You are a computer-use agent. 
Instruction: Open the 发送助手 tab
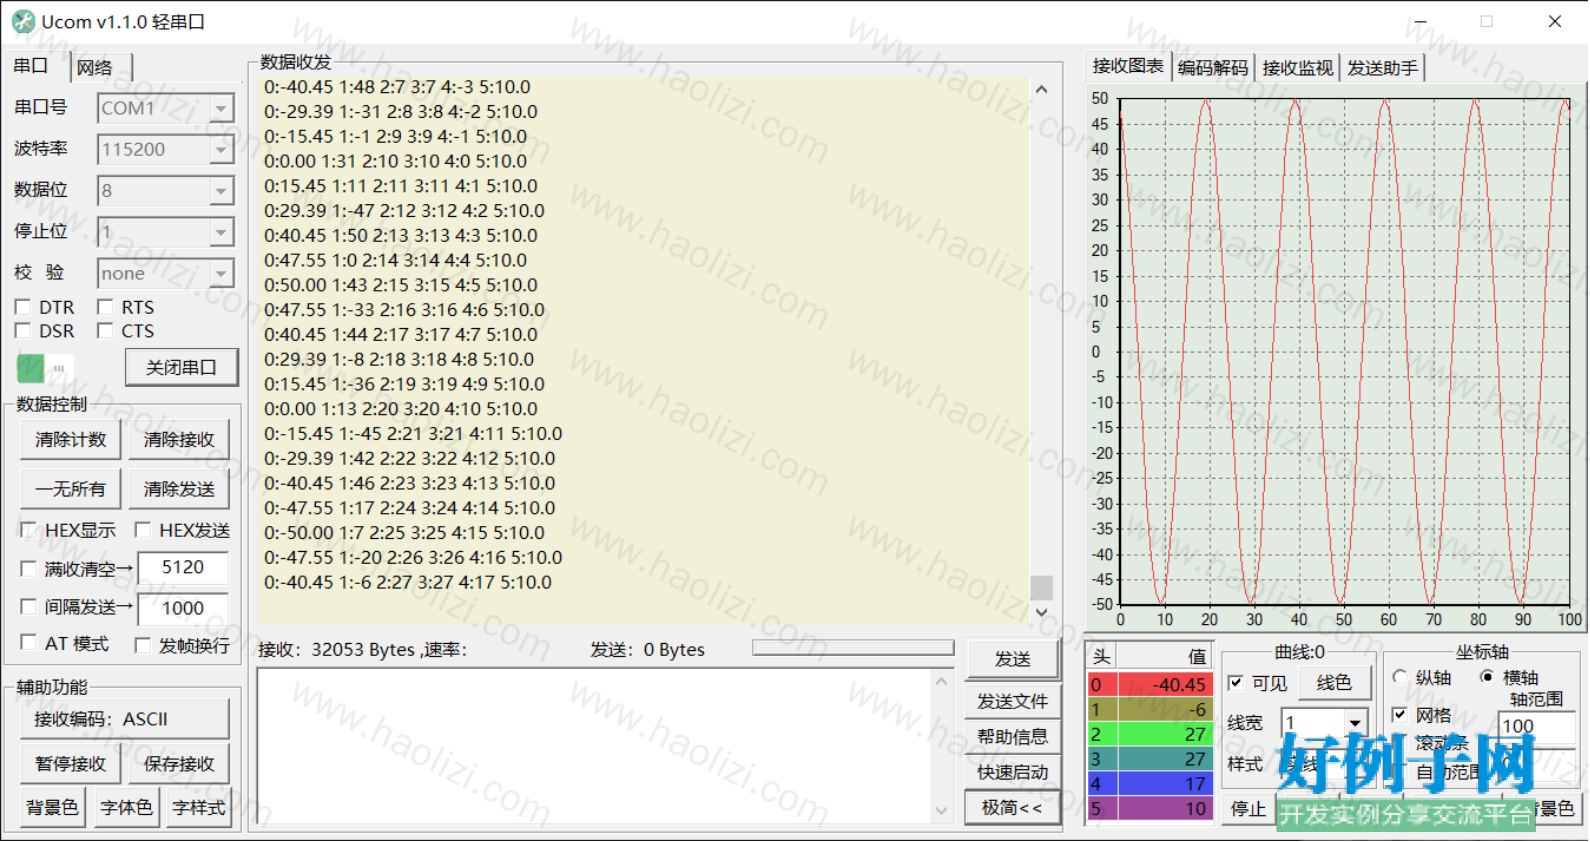tap(1382, 68)
